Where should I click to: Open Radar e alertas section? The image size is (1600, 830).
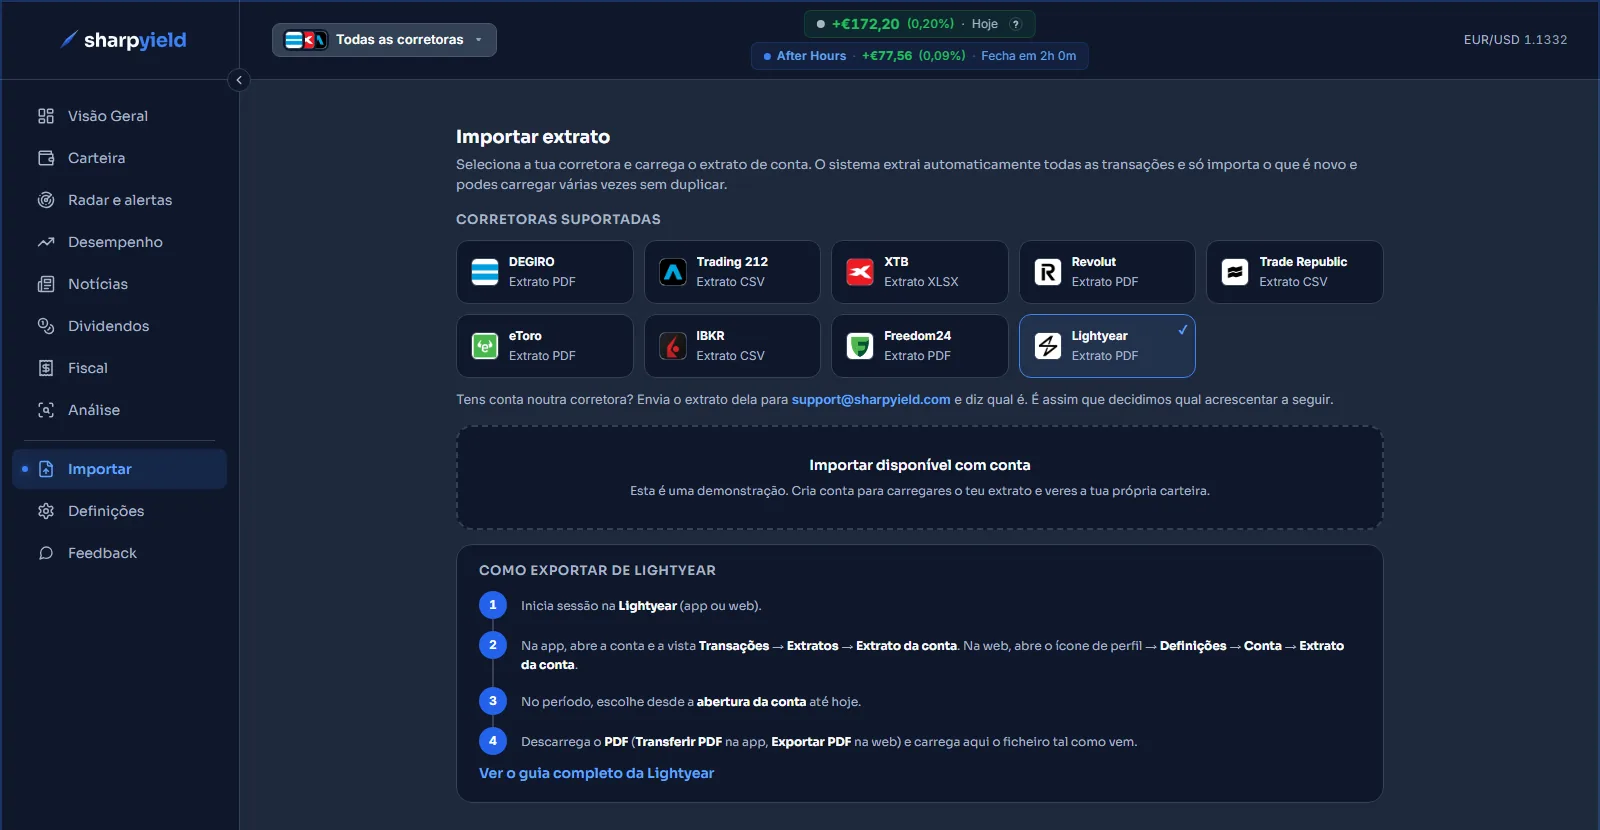coord(119,200)
